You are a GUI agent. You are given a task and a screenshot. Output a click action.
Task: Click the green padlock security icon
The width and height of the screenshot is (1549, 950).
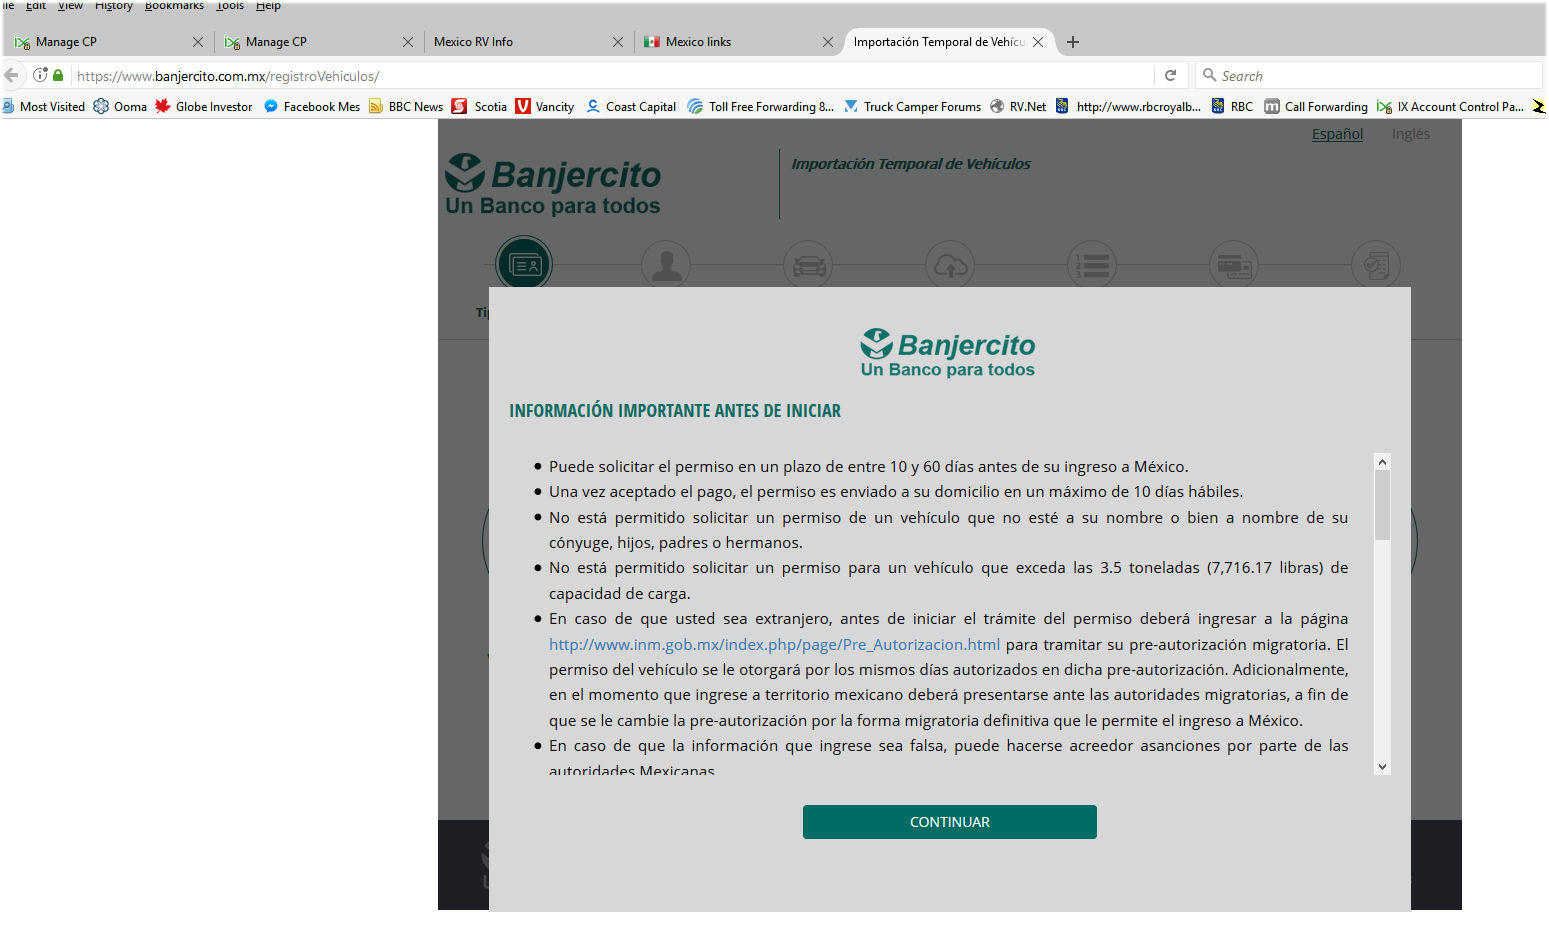point(58,75)
